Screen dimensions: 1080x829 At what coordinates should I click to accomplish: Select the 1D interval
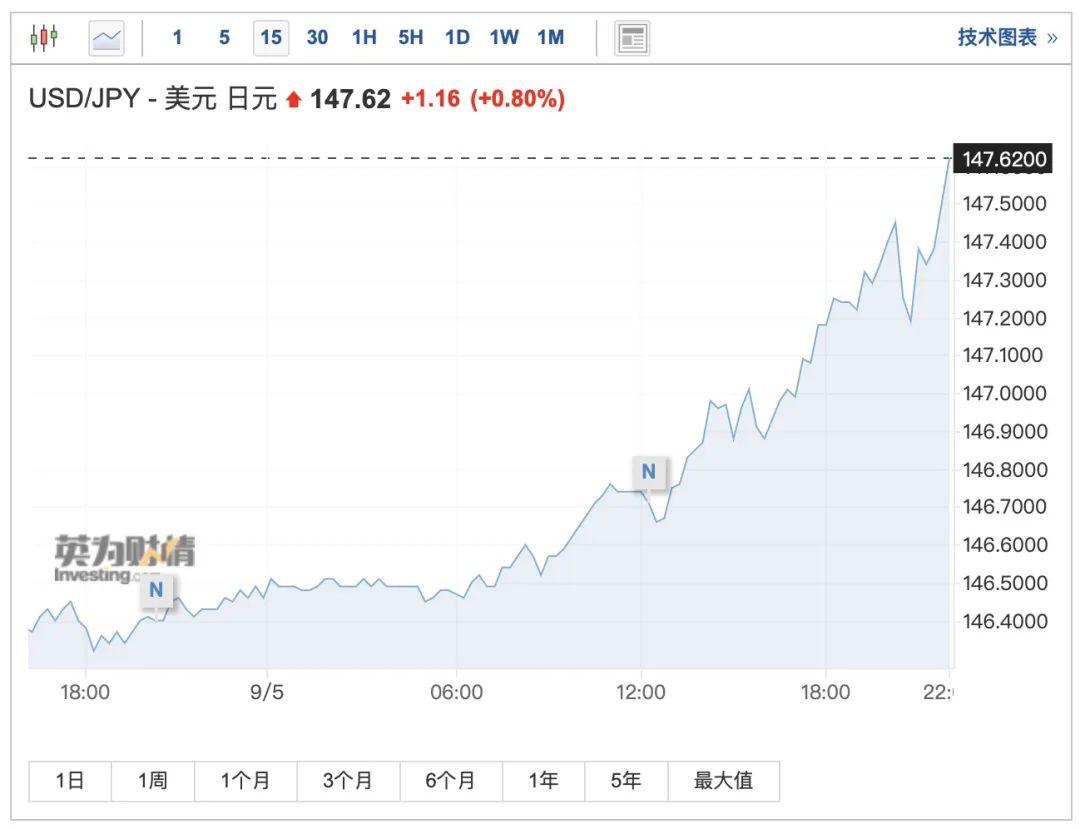point(457,37)
